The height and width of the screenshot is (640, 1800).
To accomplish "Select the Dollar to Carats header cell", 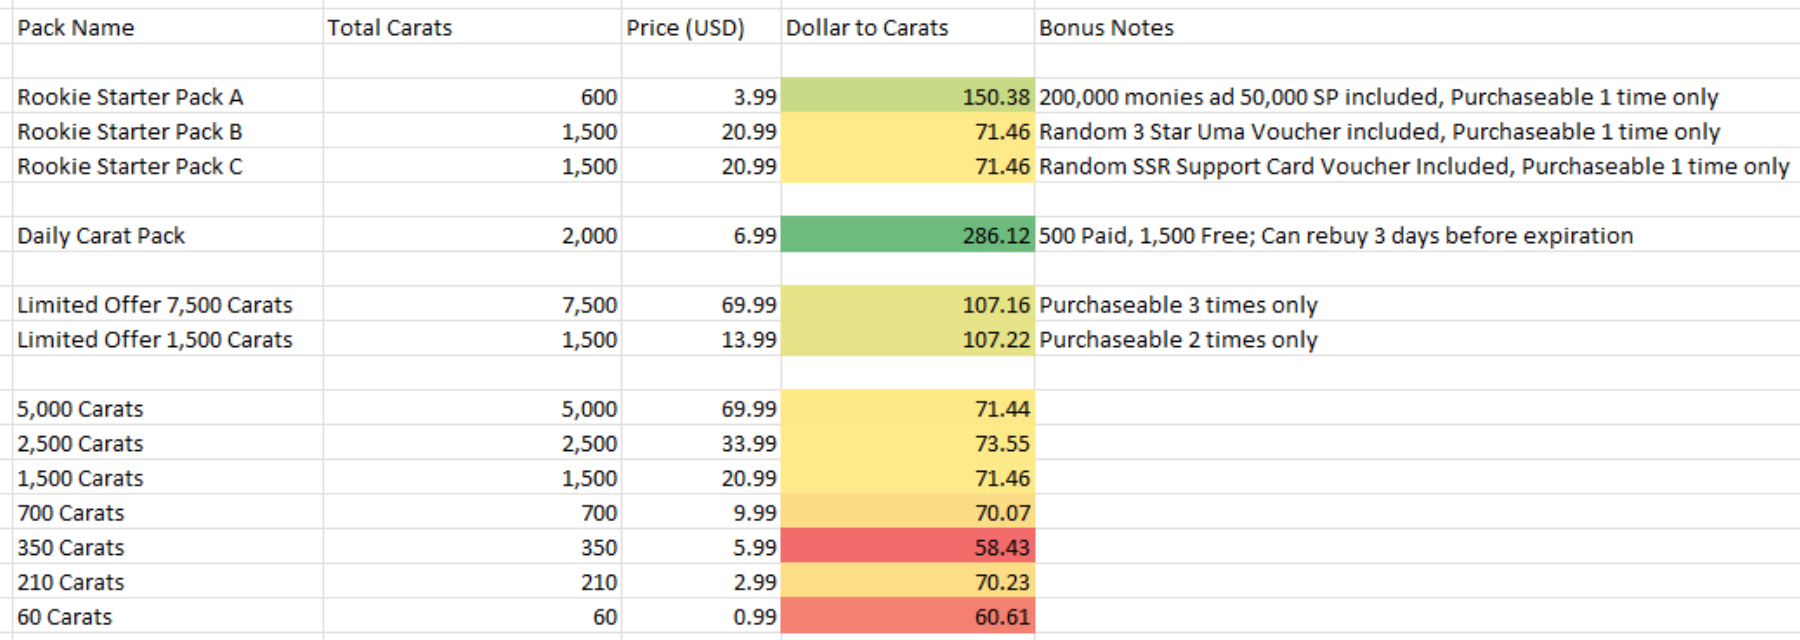I will pyautogui.click(x=908, y=27).
